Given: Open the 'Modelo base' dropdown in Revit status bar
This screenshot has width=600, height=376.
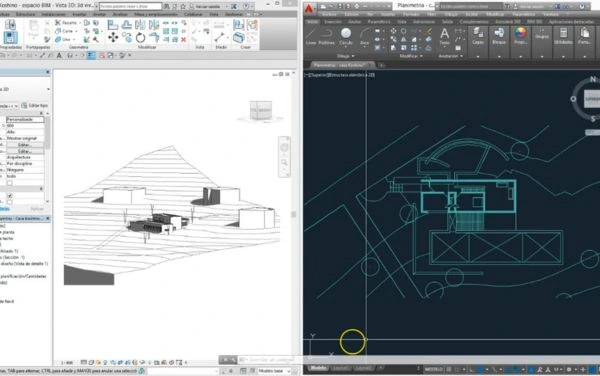Looking at the screenshot, I should (x=274, y=371).
